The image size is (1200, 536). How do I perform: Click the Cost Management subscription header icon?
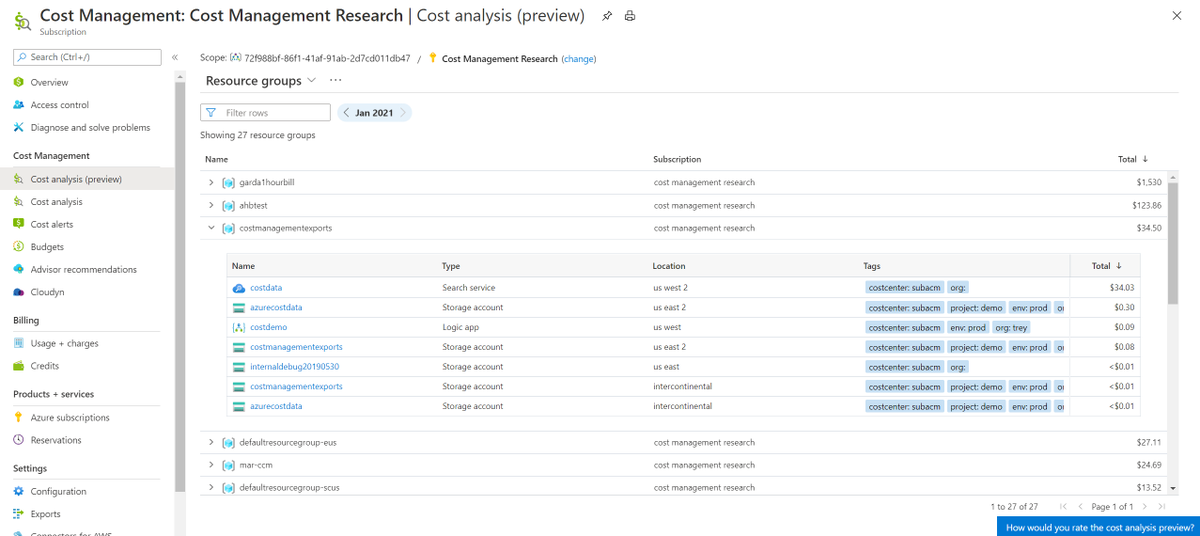click(21, 21)
